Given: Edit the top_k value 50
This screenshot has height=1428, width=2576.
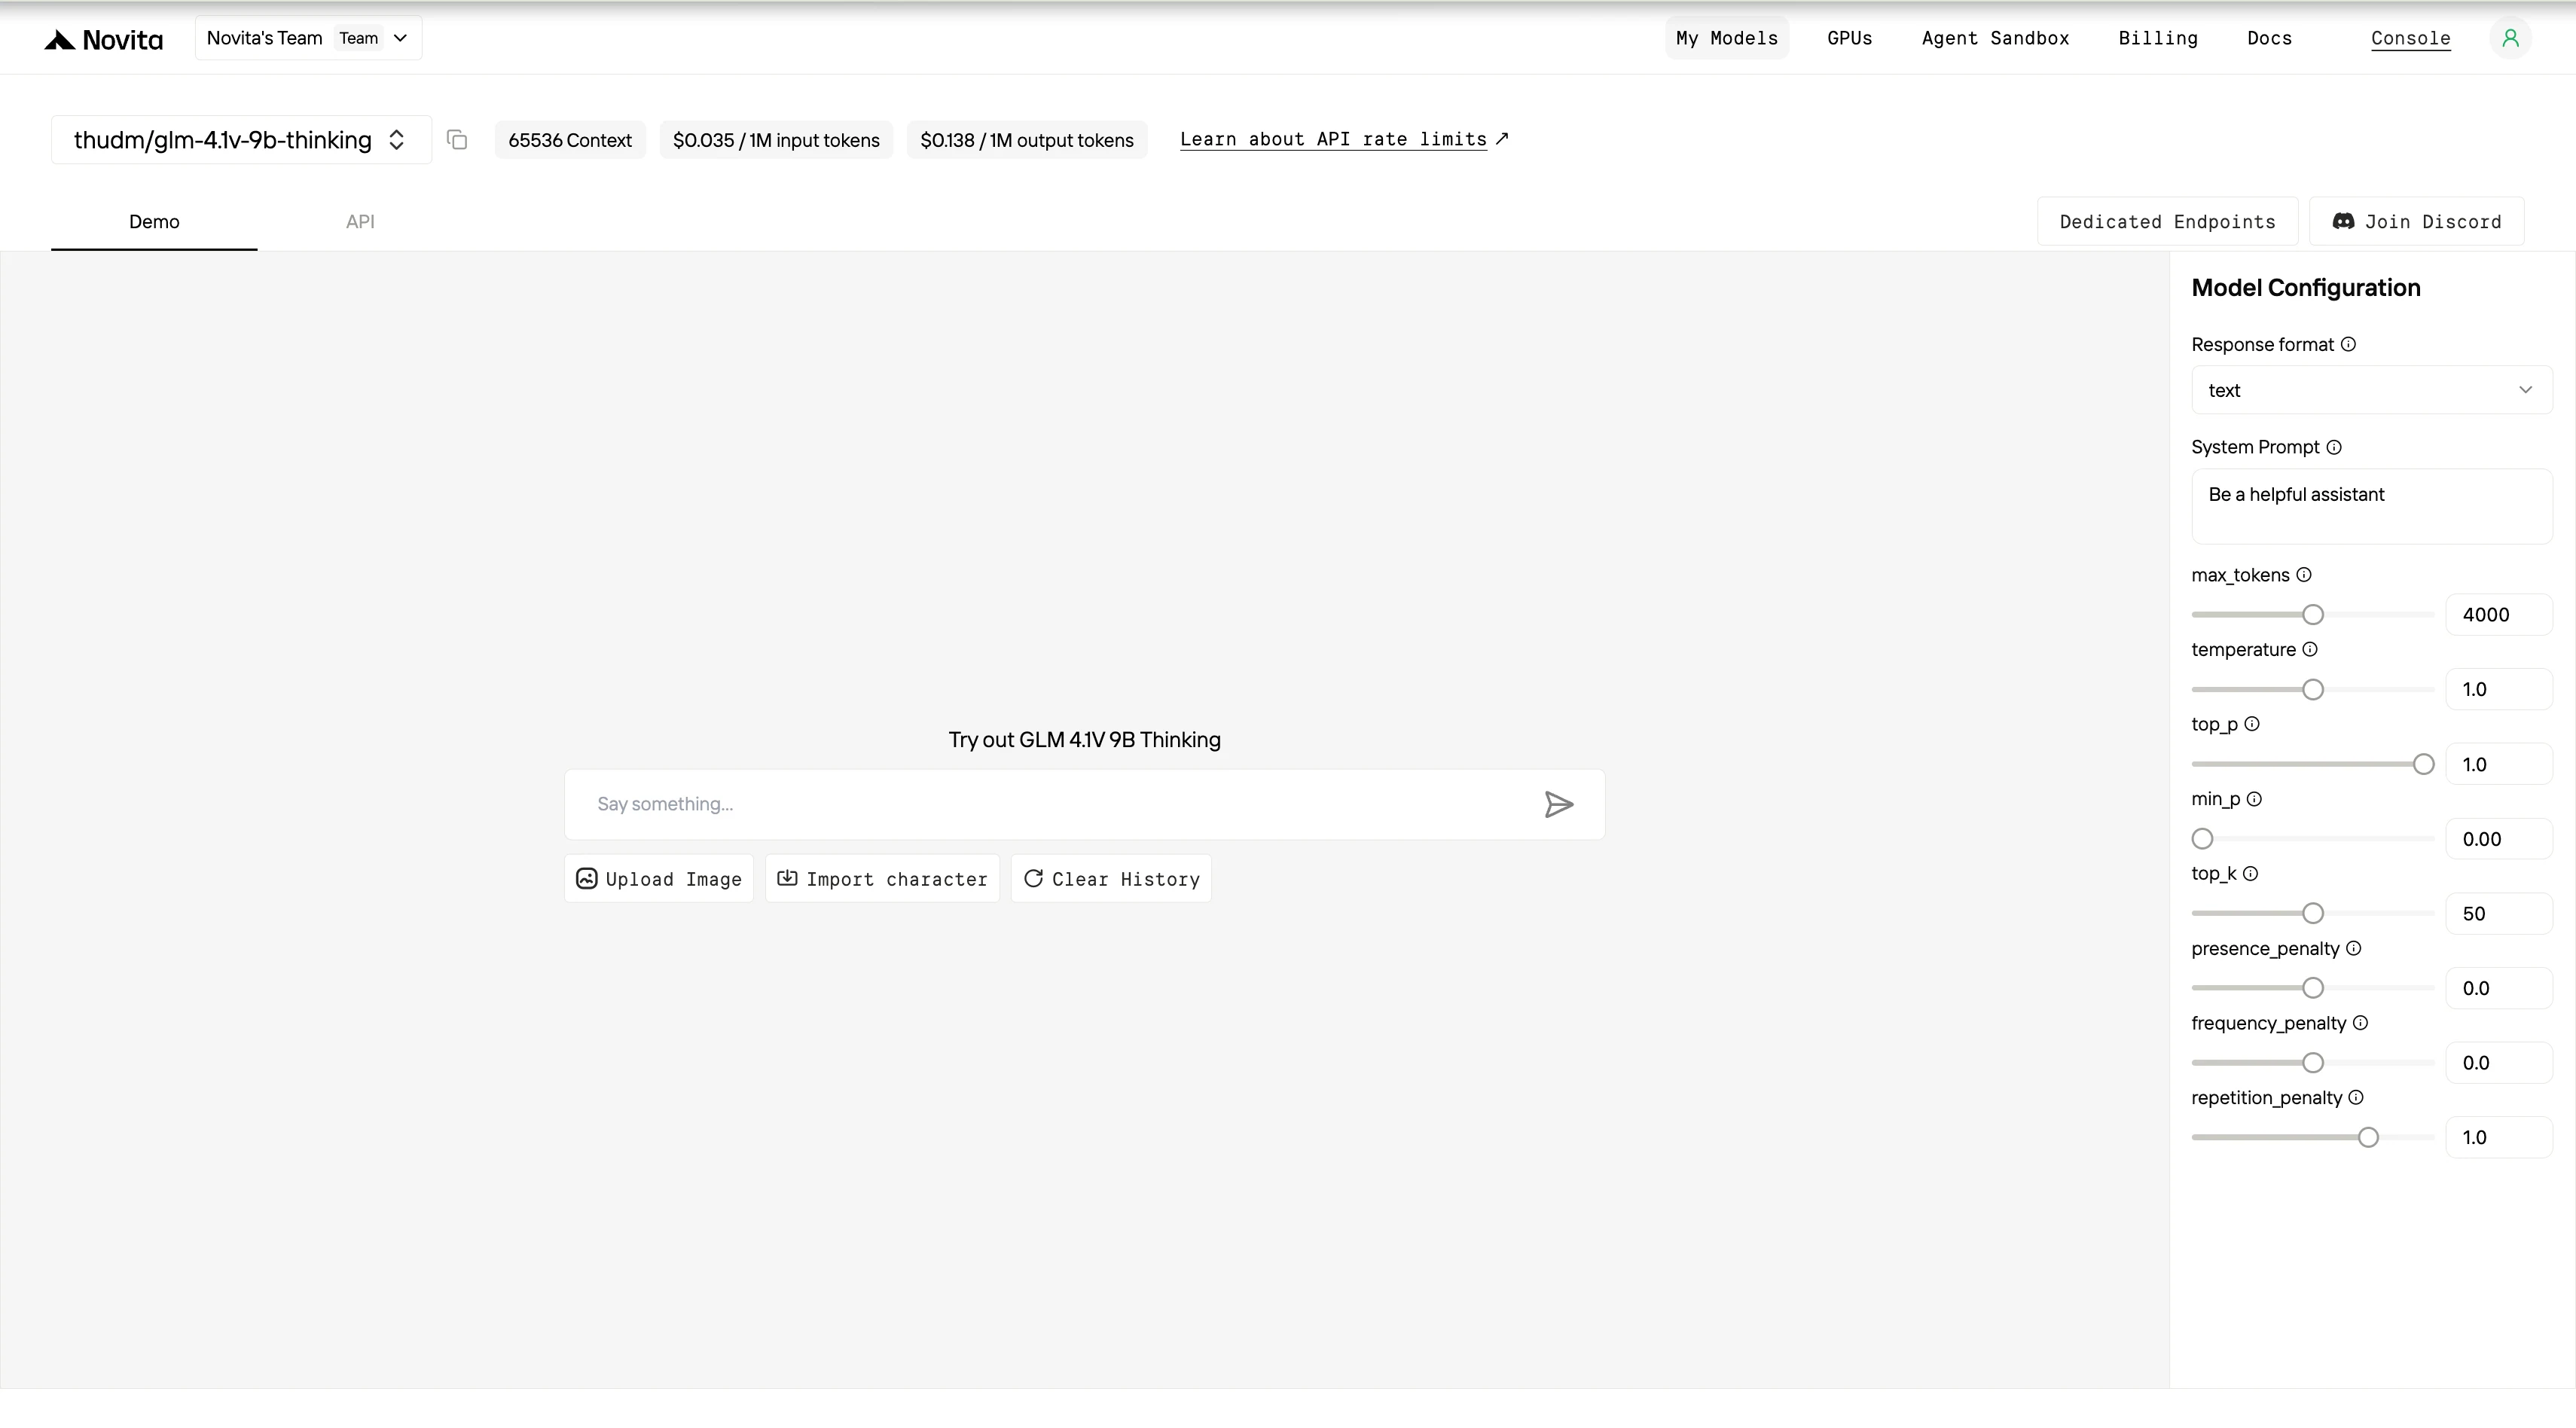Looking at the screenshot, I should click(2498, 914).
